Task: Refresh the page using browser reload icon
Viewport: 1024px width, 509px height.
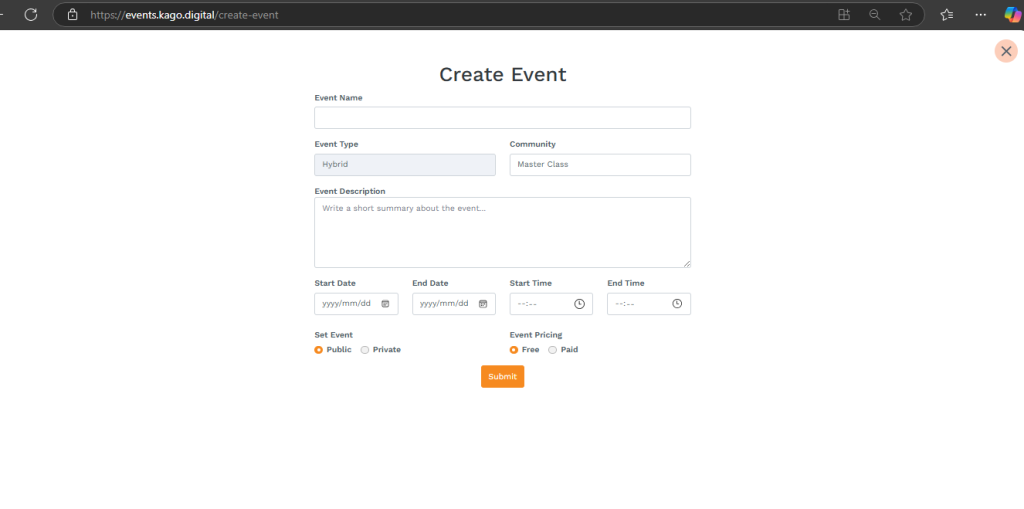Action: 31,15
